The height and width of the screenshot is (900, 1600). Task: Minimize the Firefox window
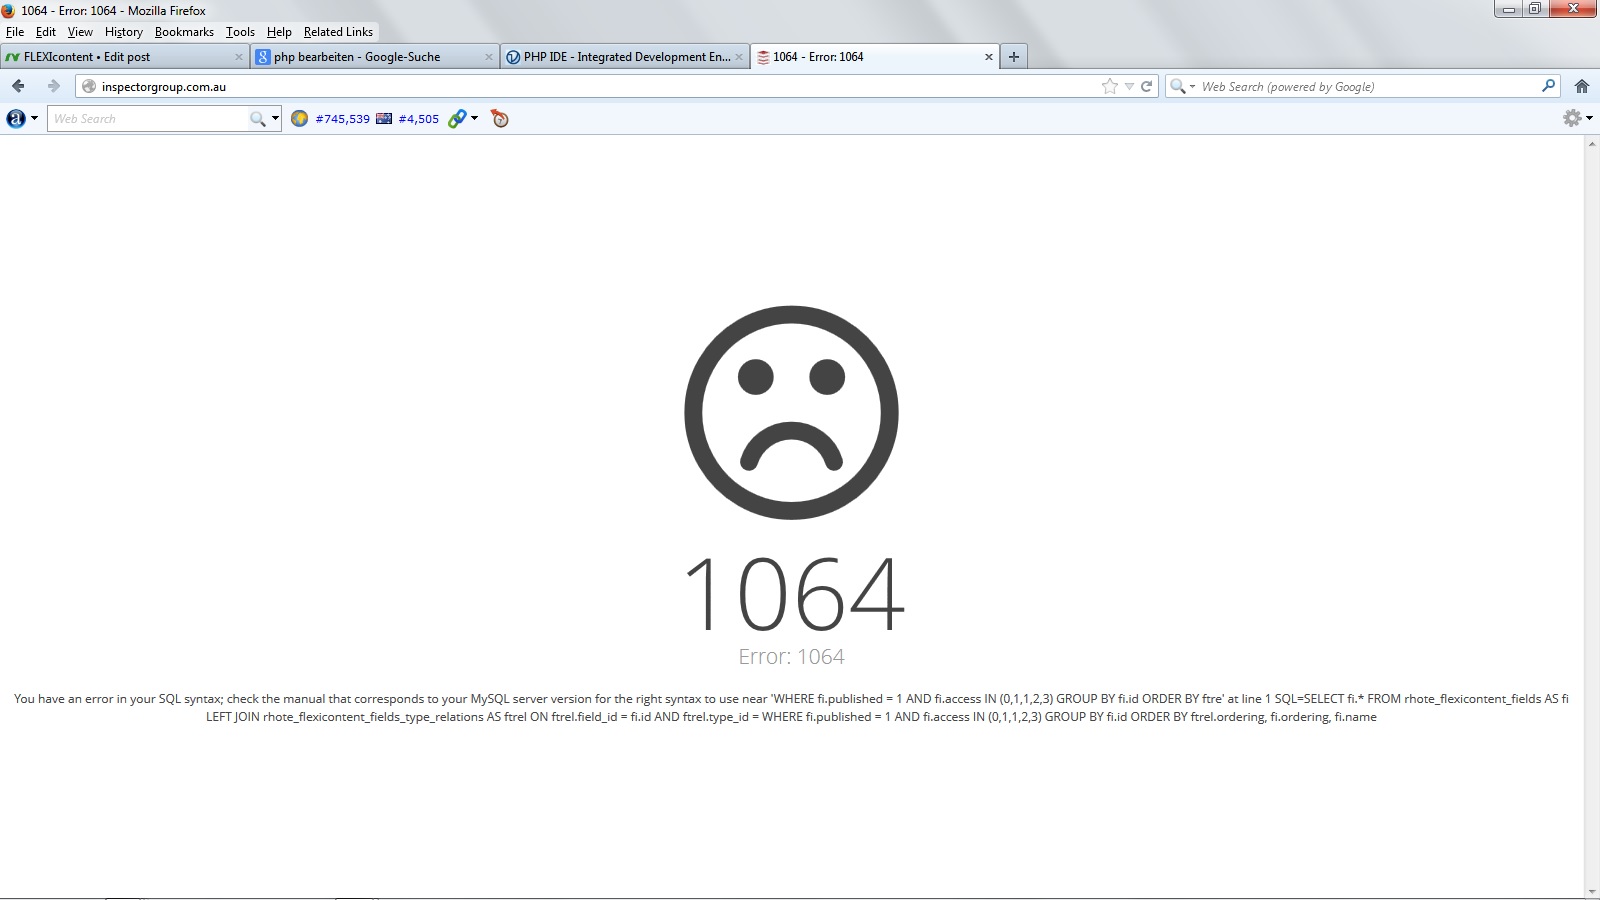click(1508, 9)
